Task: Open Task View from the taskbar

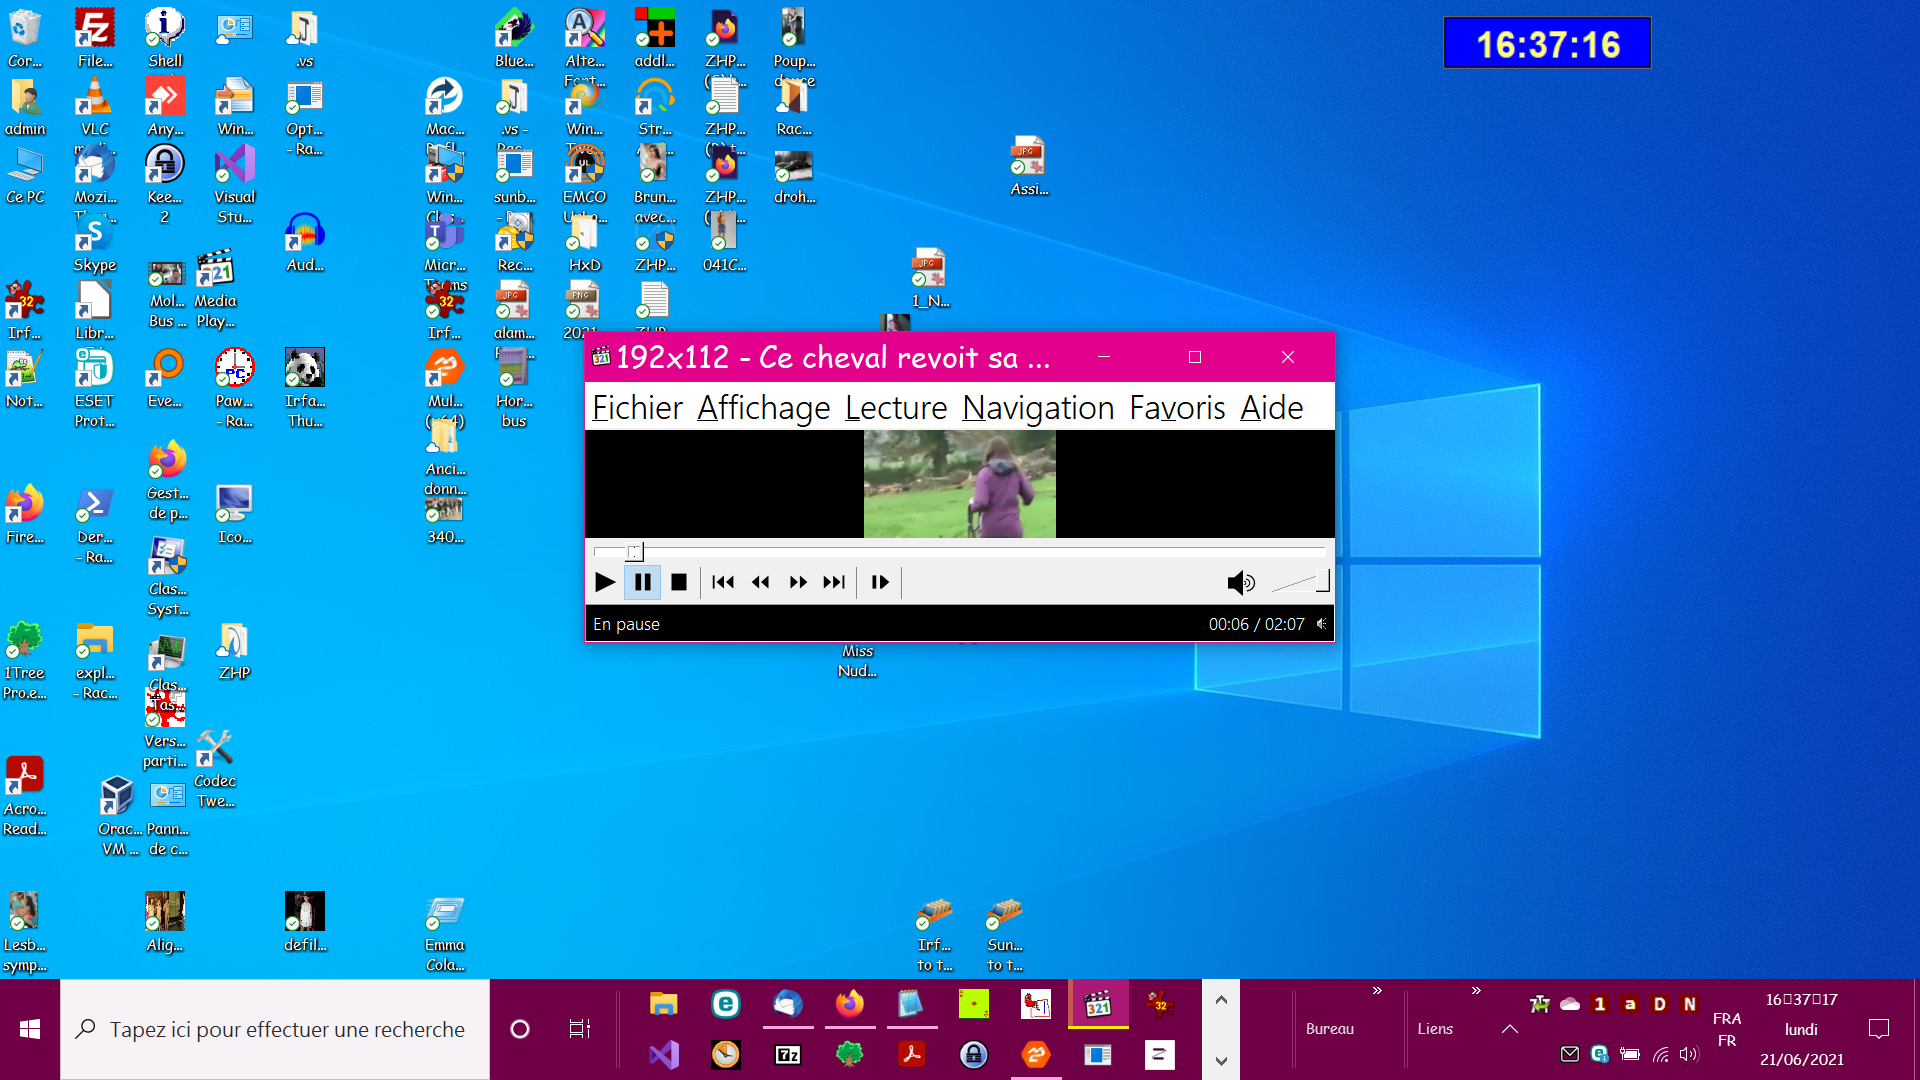Action: coord(580,1029)
